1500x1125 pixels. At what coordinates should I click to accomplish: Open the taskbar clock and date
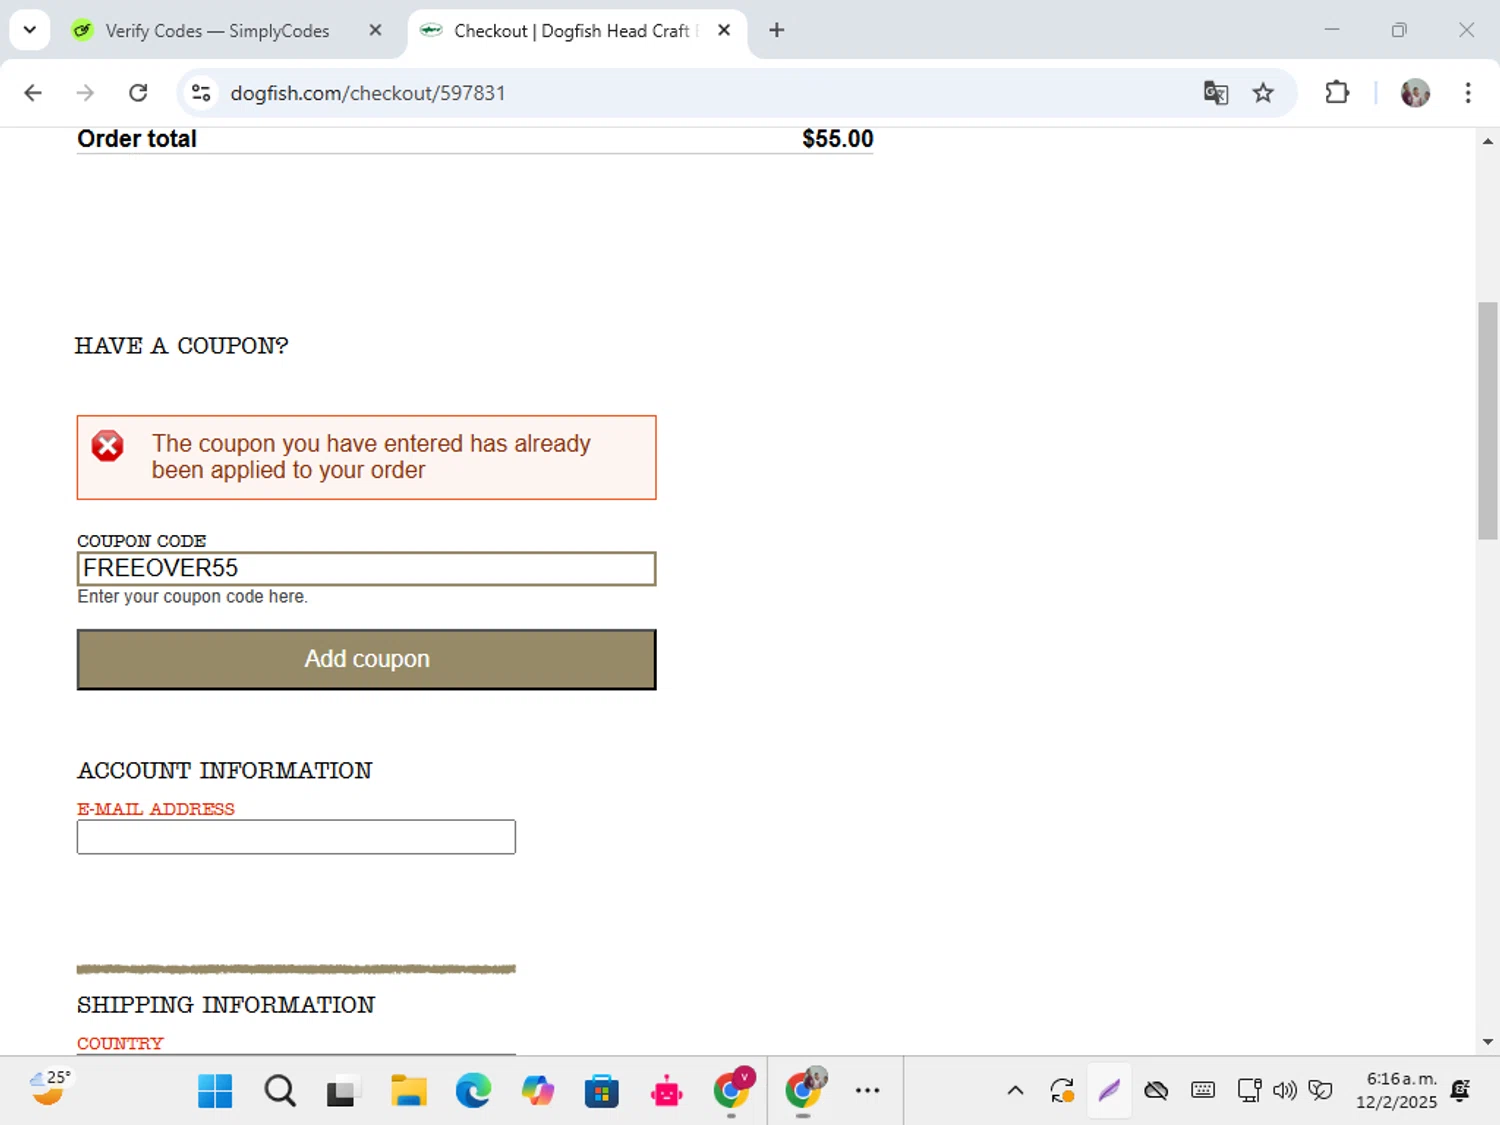[1397, 1091]
